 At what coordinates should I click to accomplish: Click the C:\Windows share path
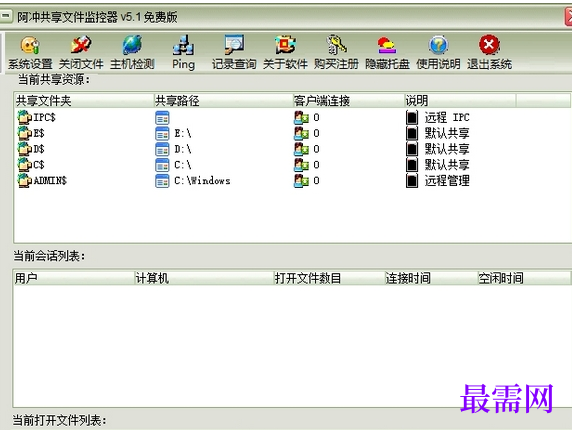[193, 181]
